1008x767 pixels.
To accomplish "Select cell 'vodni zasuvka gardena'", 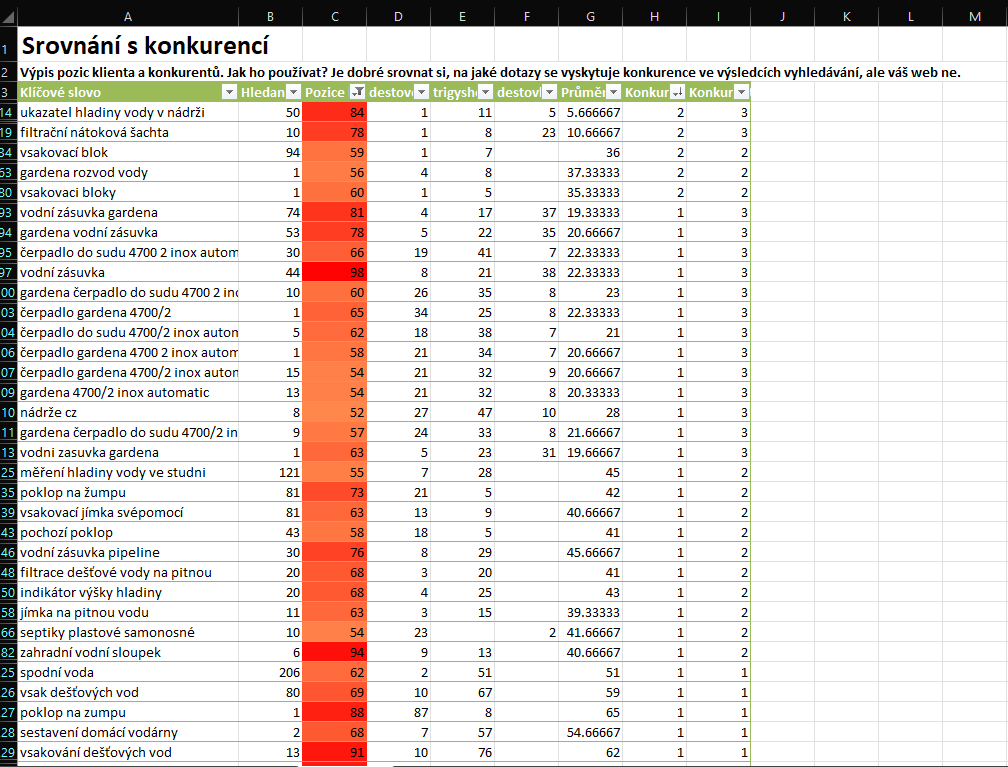I will (x=128, y=453).
